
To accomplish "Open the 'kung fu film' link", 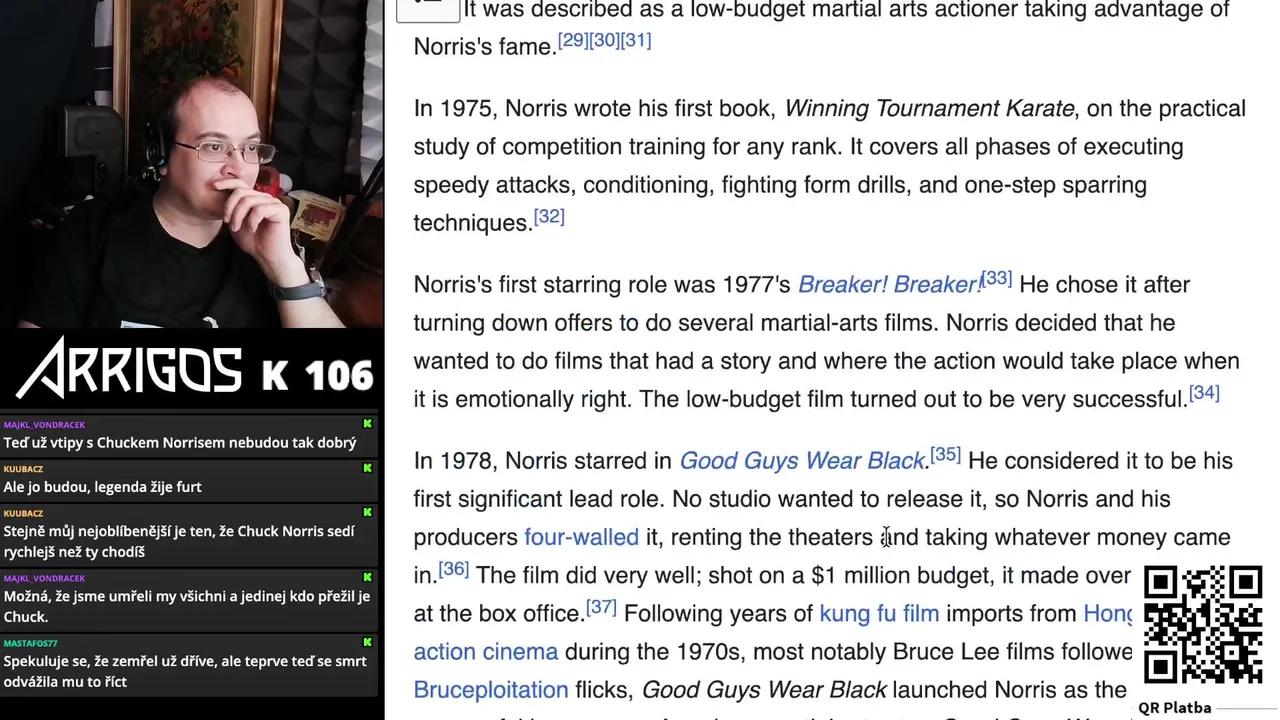I will tap(878, 613).
